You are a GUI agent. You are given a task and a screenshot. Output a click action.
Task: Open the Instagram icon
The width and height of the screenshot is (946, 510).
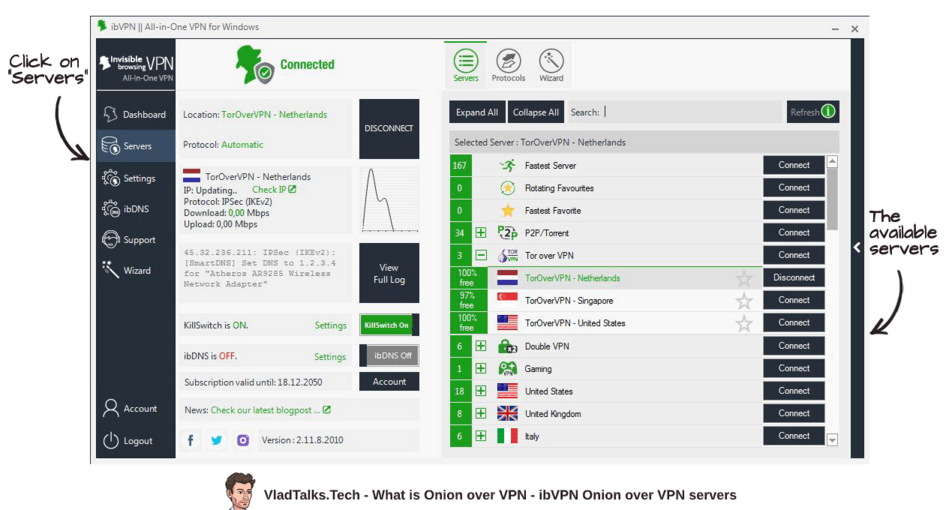(243, 440)
